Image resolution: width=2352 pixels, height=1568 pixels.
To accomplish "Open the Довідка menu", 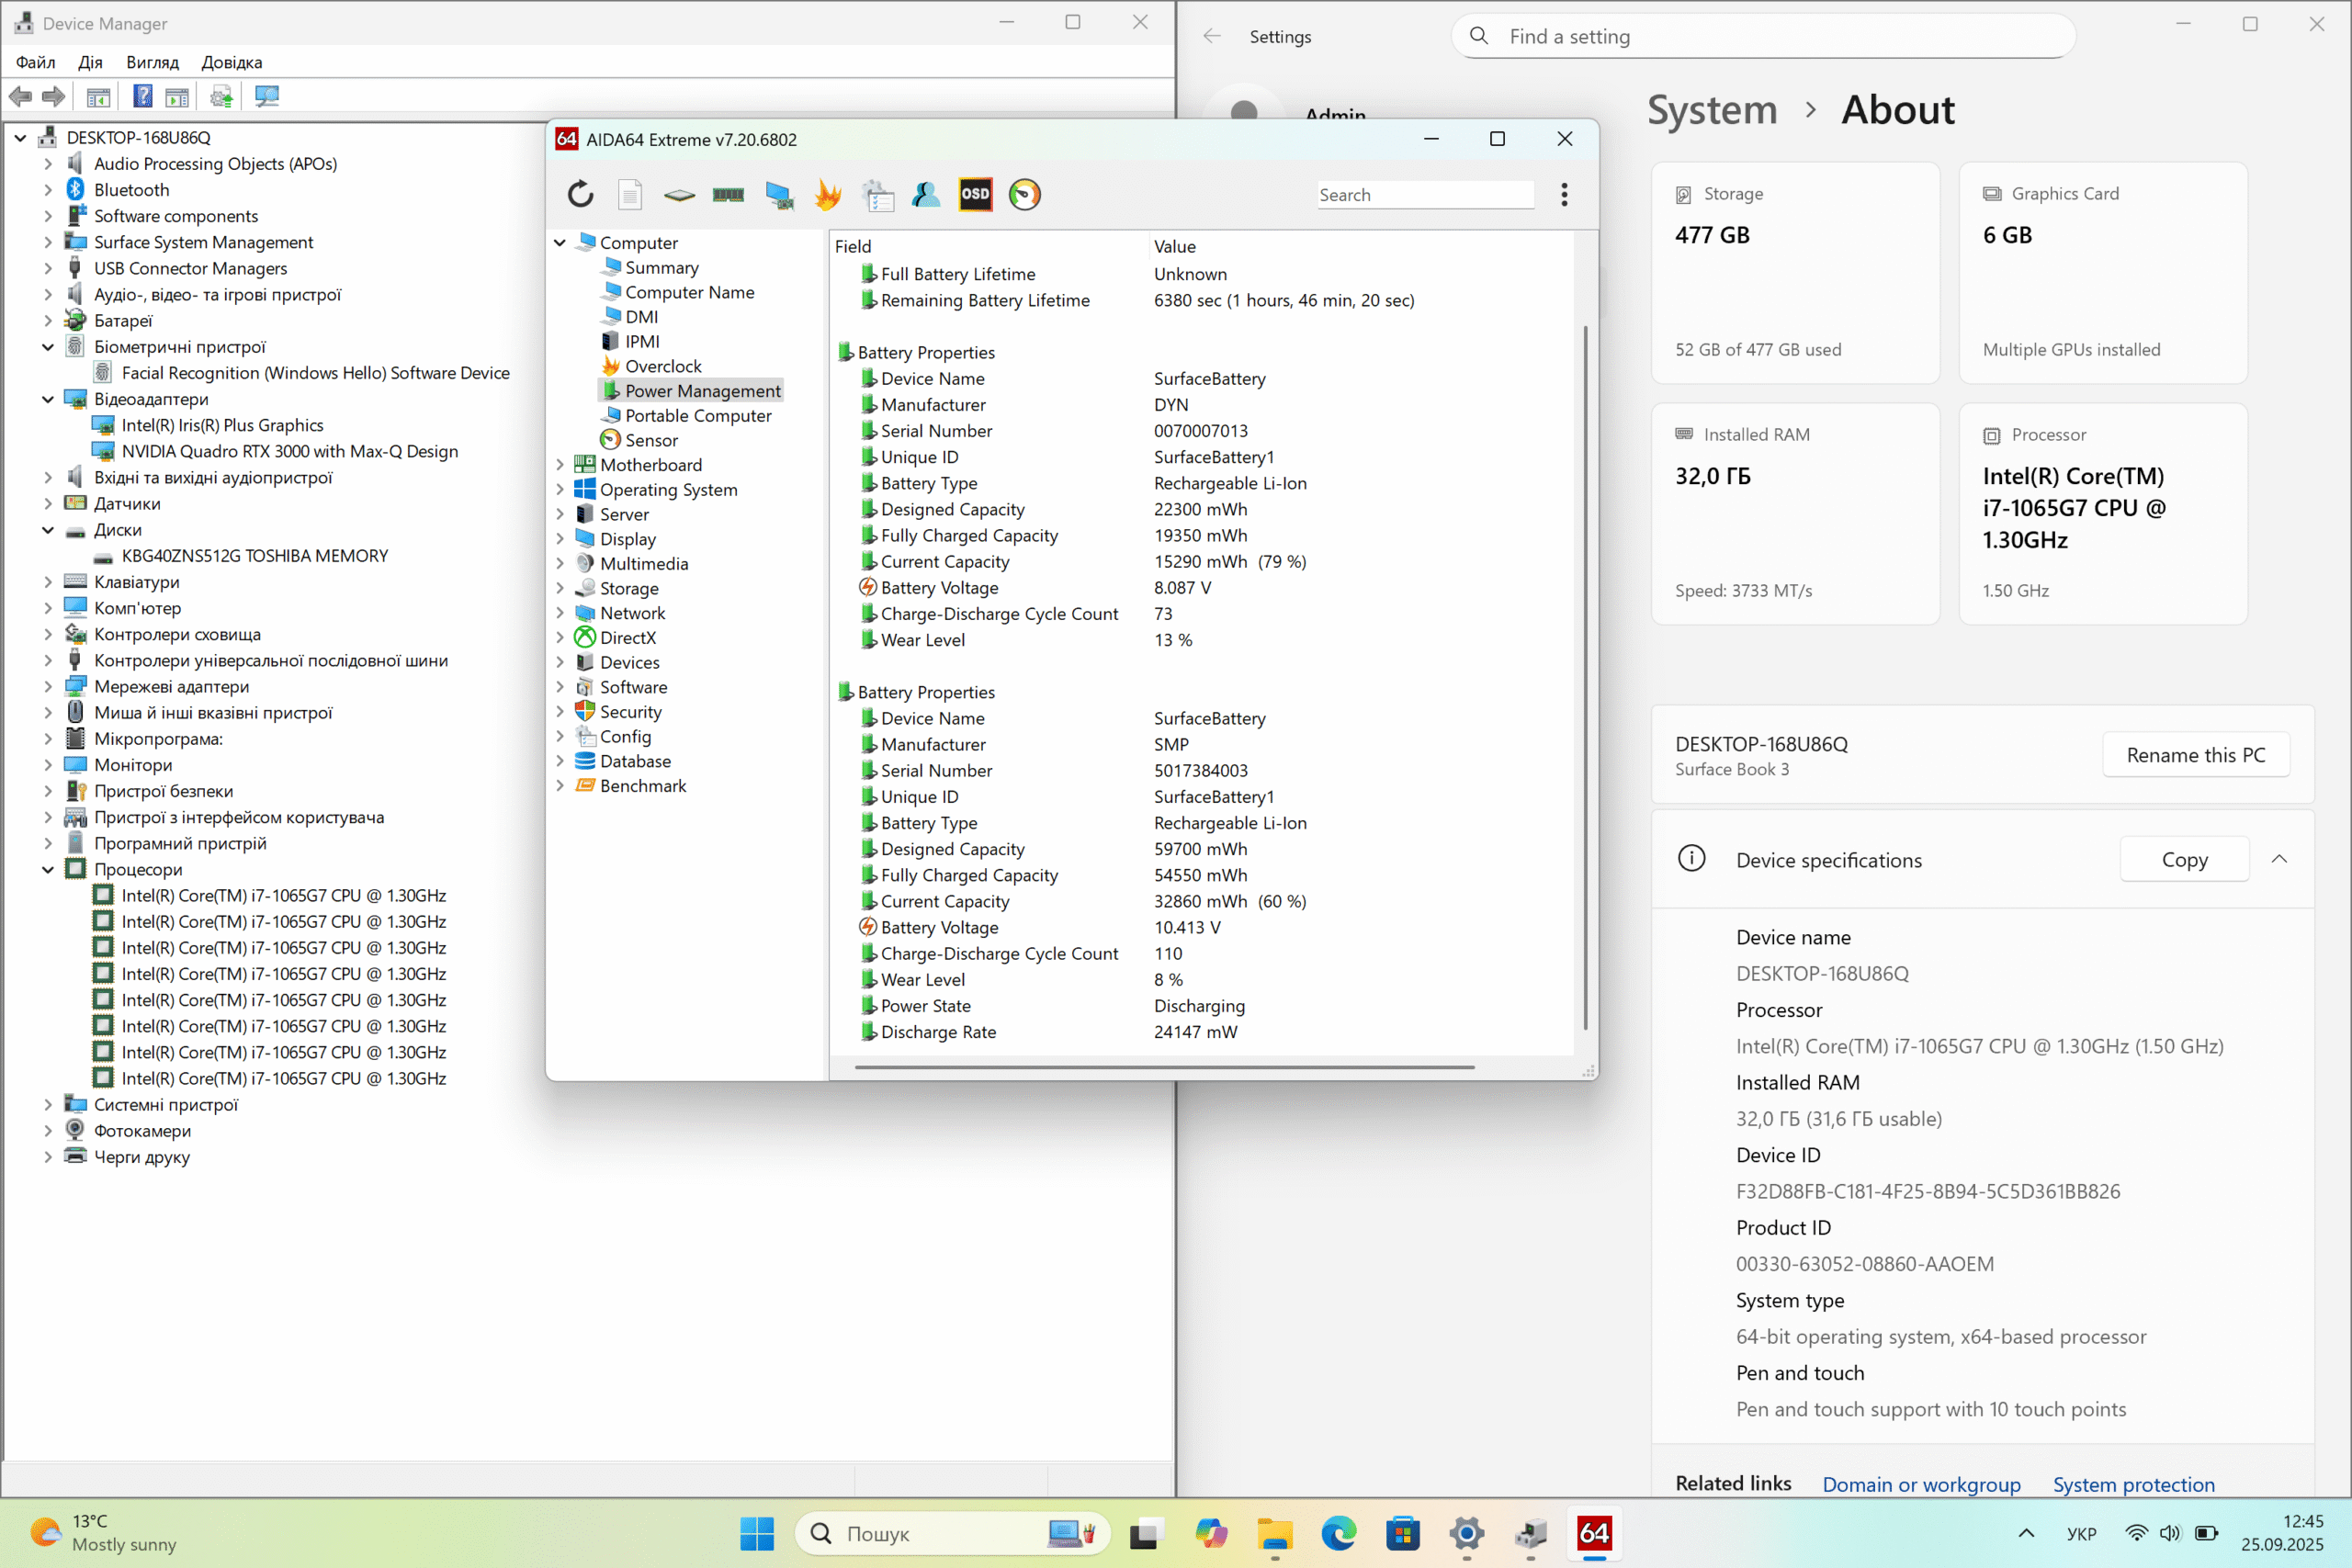I will point(231,62).
